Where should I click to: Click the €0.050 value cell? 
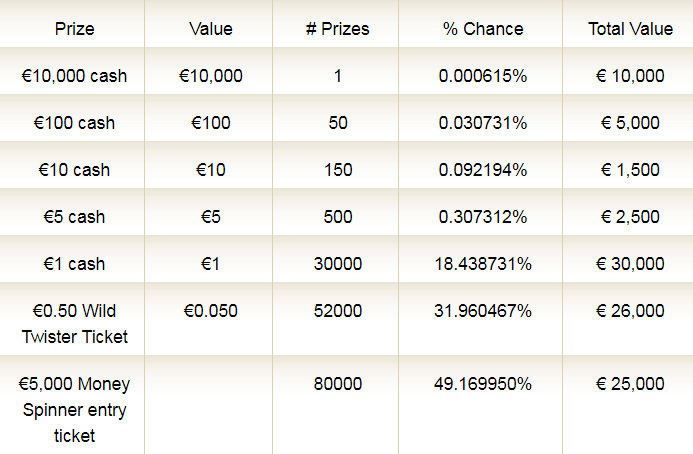210,311
